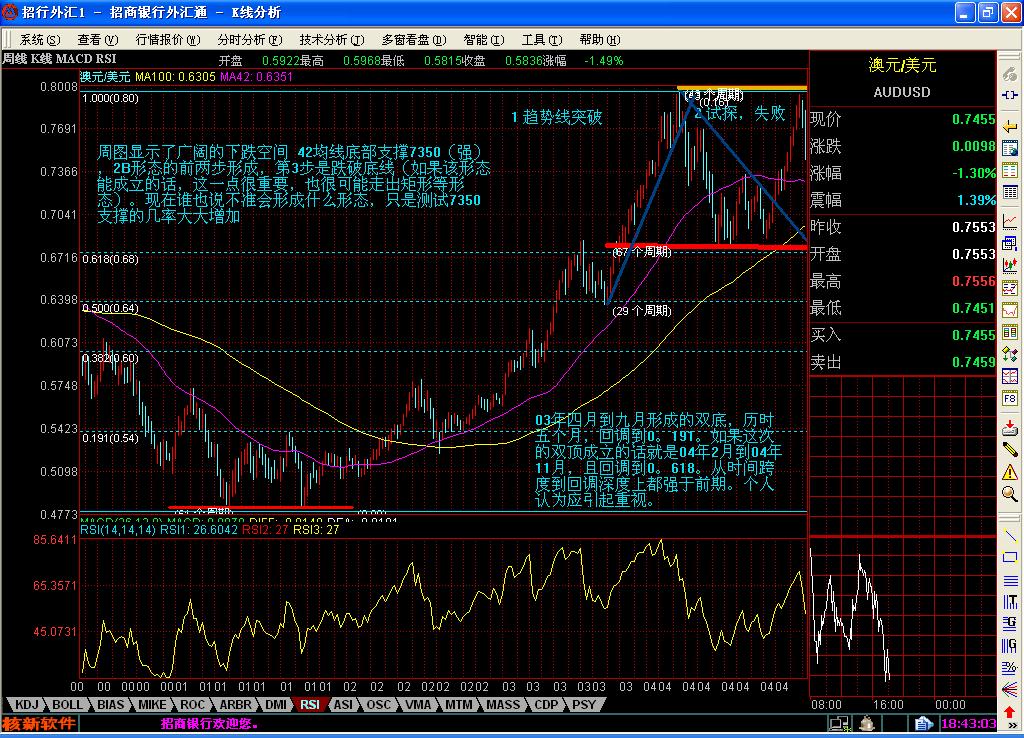Click the RSI(14,14,14) indicator label

pos(118,530)
